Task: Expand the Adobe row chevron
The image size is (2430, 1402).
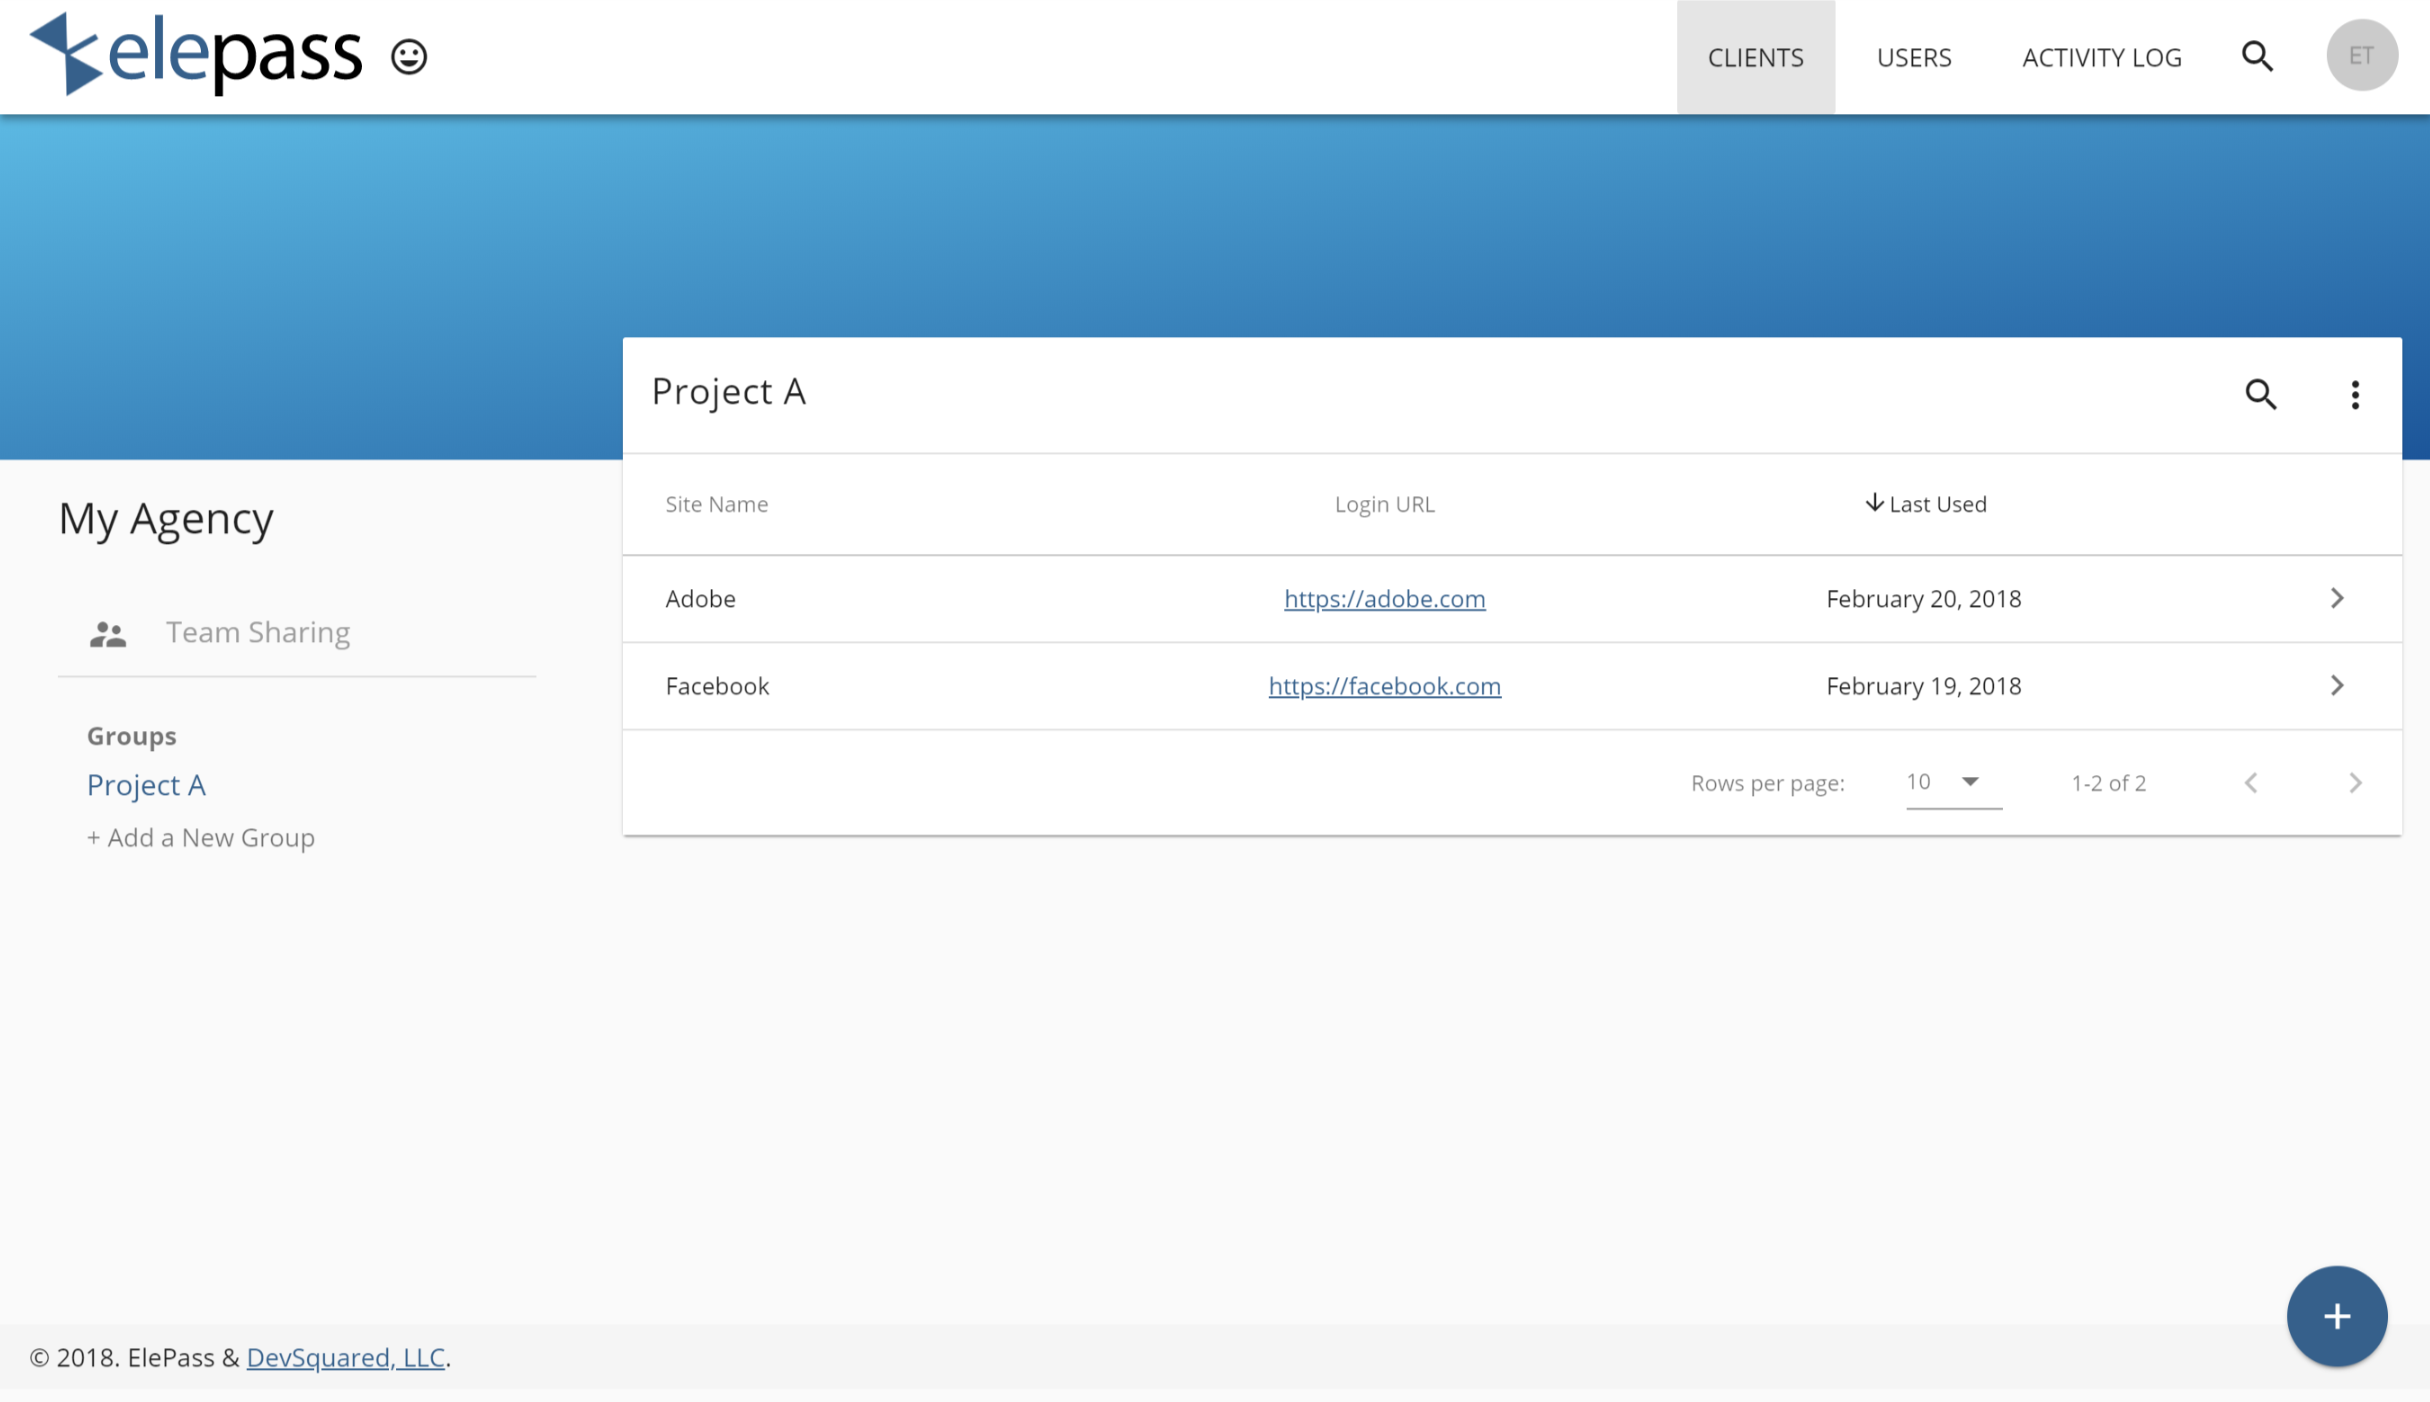Action: click(2337, 598)
